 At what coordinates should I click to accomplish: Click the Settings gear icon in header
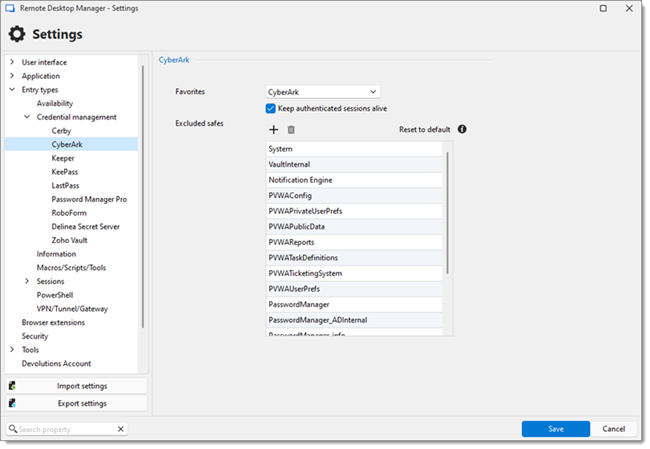click(17, 34)
